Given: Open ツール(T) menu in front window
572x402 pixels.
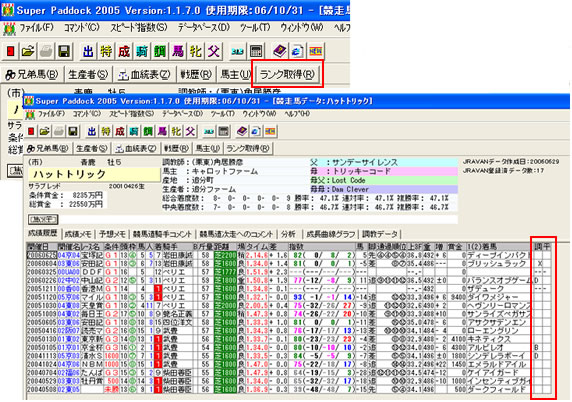Looking at the screenshot, I should click(x=223, y=114).
